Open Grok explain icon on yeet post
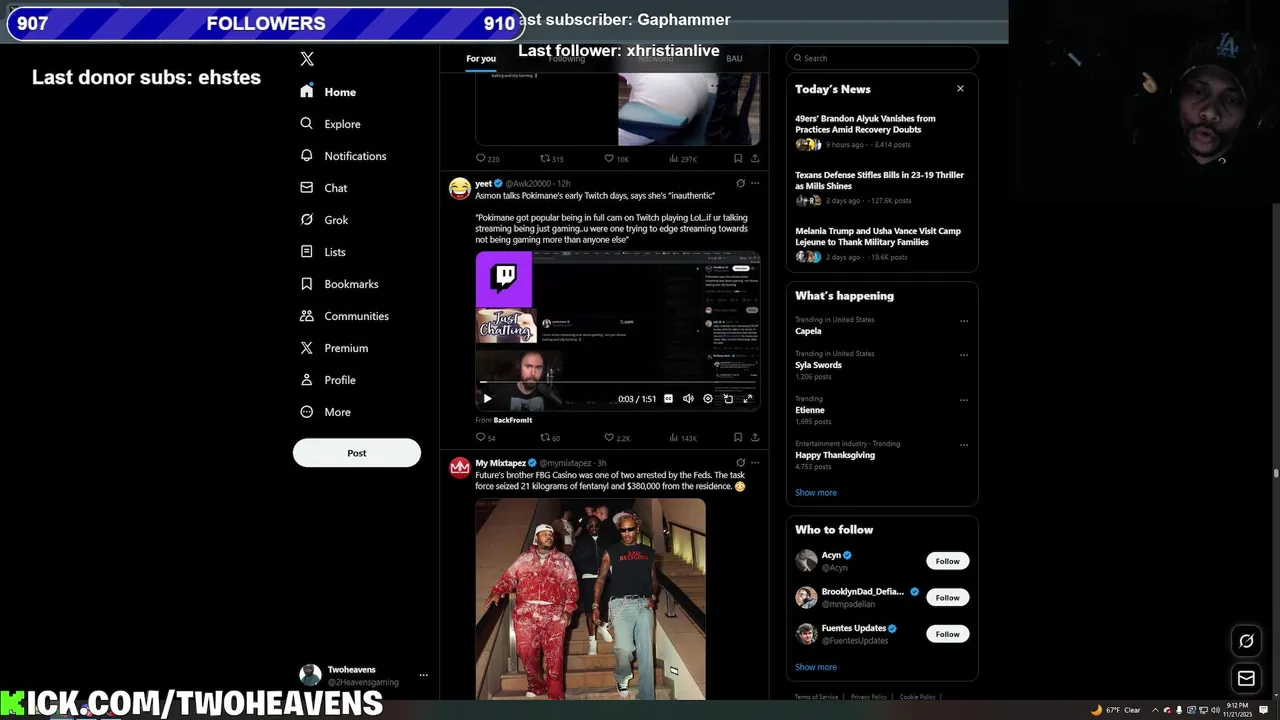1280x720 pixels. (740, 183)
